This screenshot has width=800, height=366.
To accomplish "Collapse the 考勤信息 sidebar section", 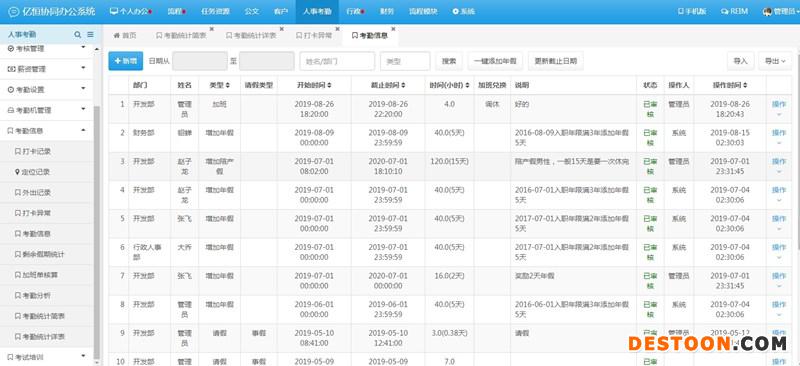I will (47, 131).
